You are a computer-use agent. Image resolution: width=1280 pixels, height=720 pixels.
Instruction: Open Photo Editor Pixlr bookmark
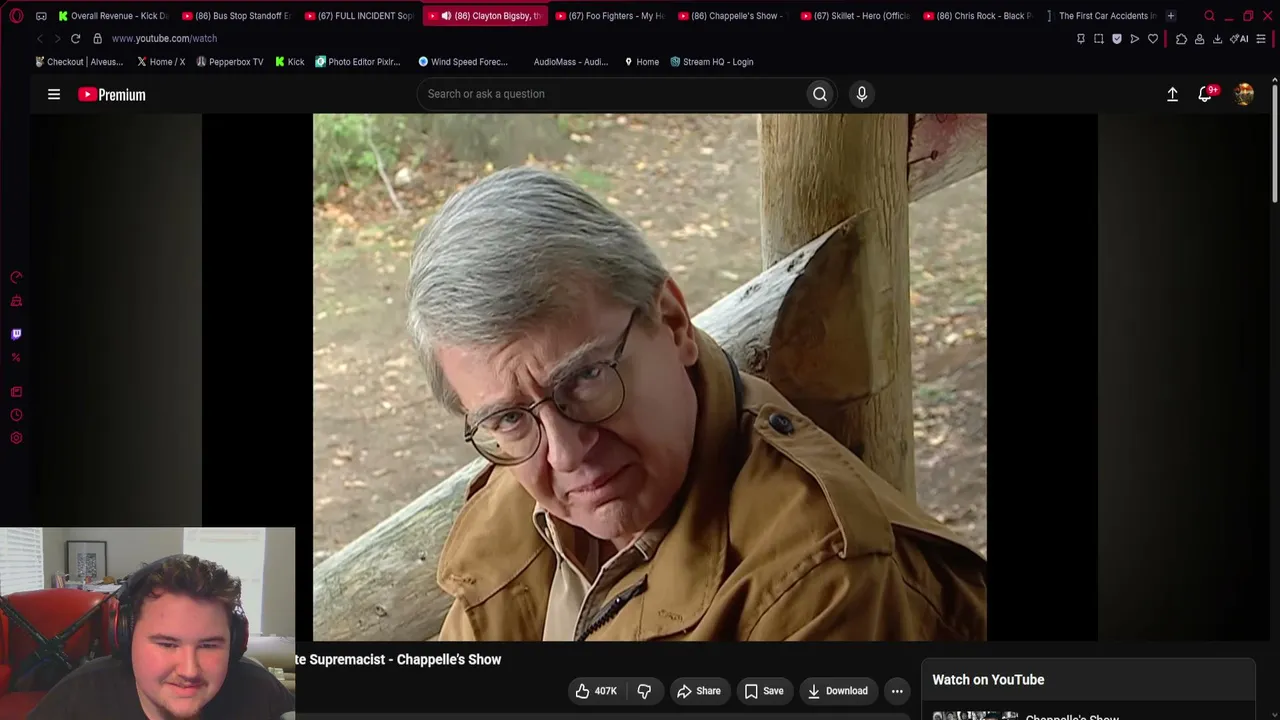tap(358, 62)
